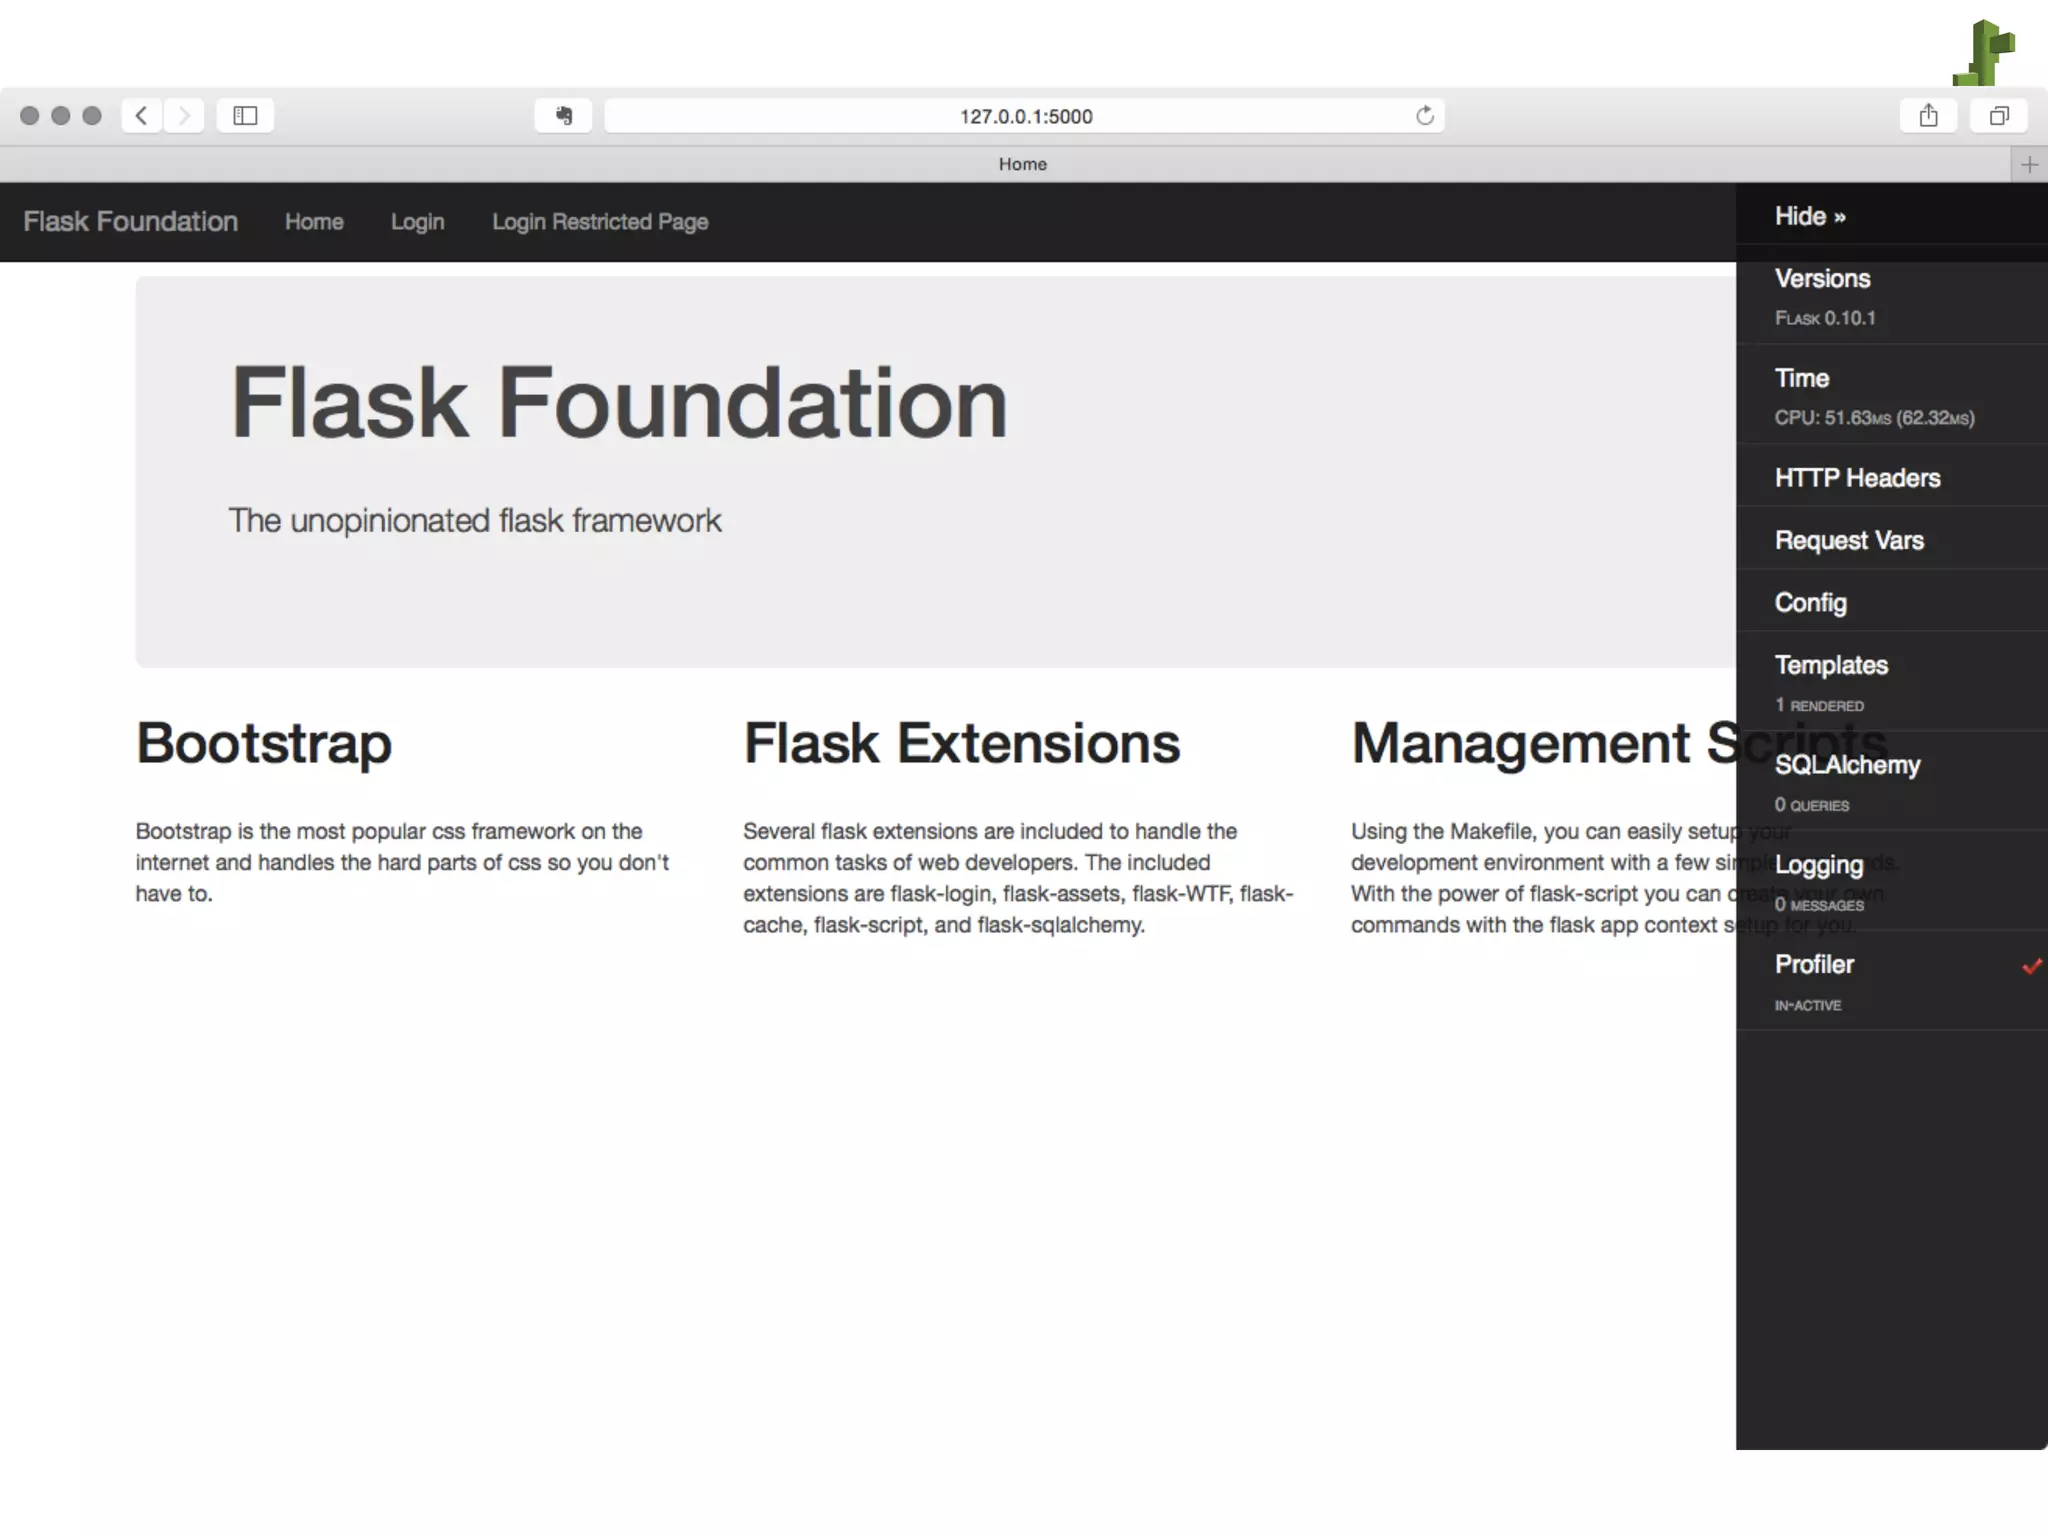This screenshot has height=1536, width=2048.
Task: Select the Home tab in tab bar
Action: pyautogui.click(x=1022, y=164)
